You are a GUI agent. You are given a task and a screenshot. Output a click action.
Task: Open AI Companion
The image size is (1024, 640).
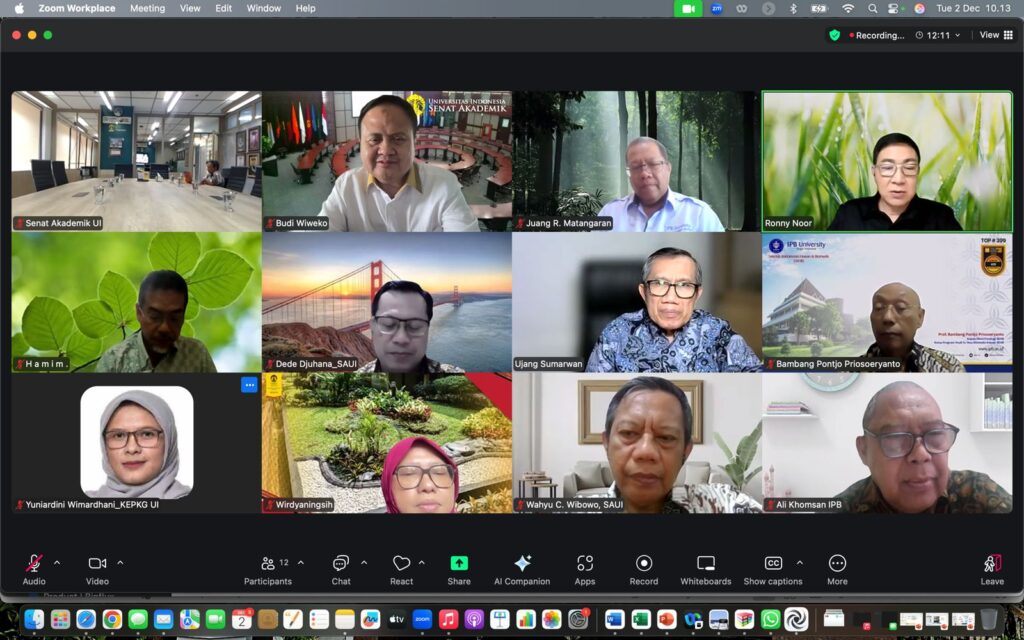click(x=521, y=564)
